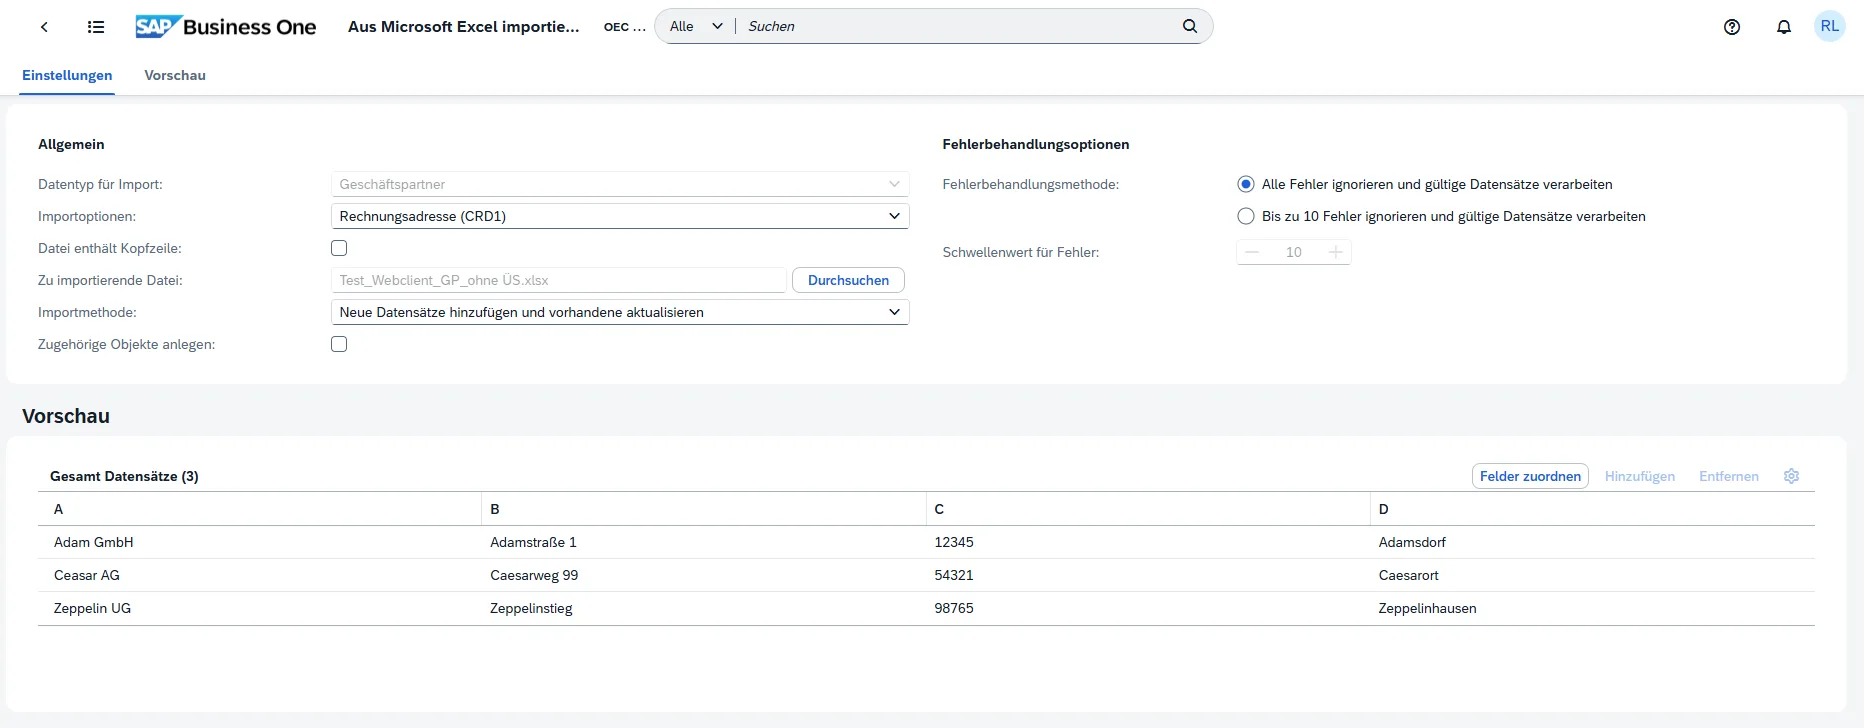Select 'Bis zu 10 Fehler ignorieren' option
The image size is (1864, 728).
point(1246,216)
